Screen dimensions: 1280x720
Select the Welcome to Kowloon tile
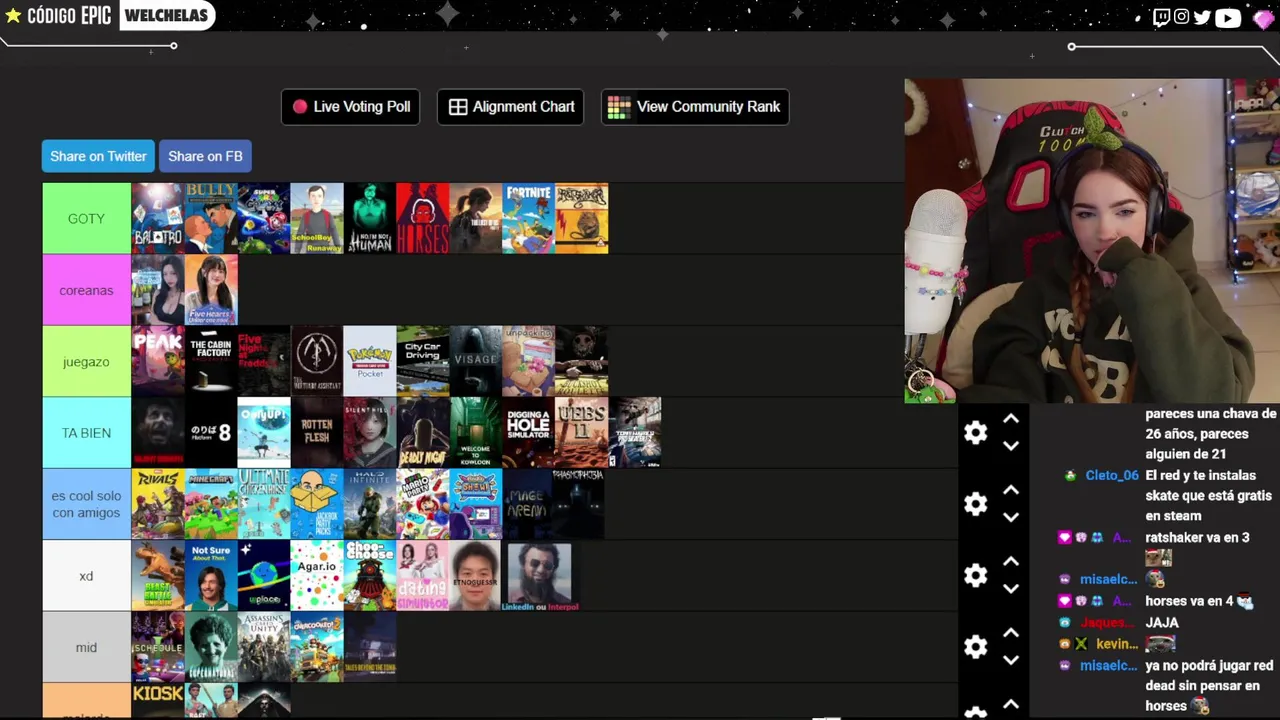click(x=476, y=433)
